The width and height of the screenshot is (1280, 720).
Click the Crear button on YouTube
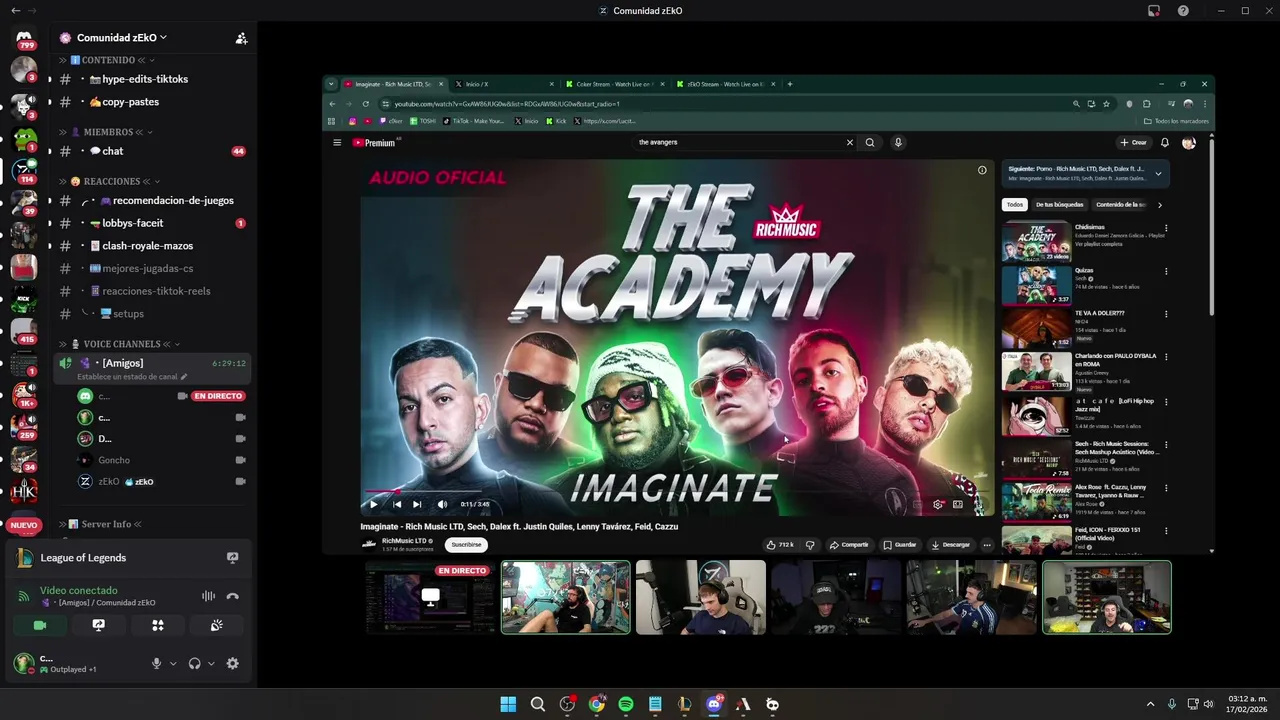1133,143
